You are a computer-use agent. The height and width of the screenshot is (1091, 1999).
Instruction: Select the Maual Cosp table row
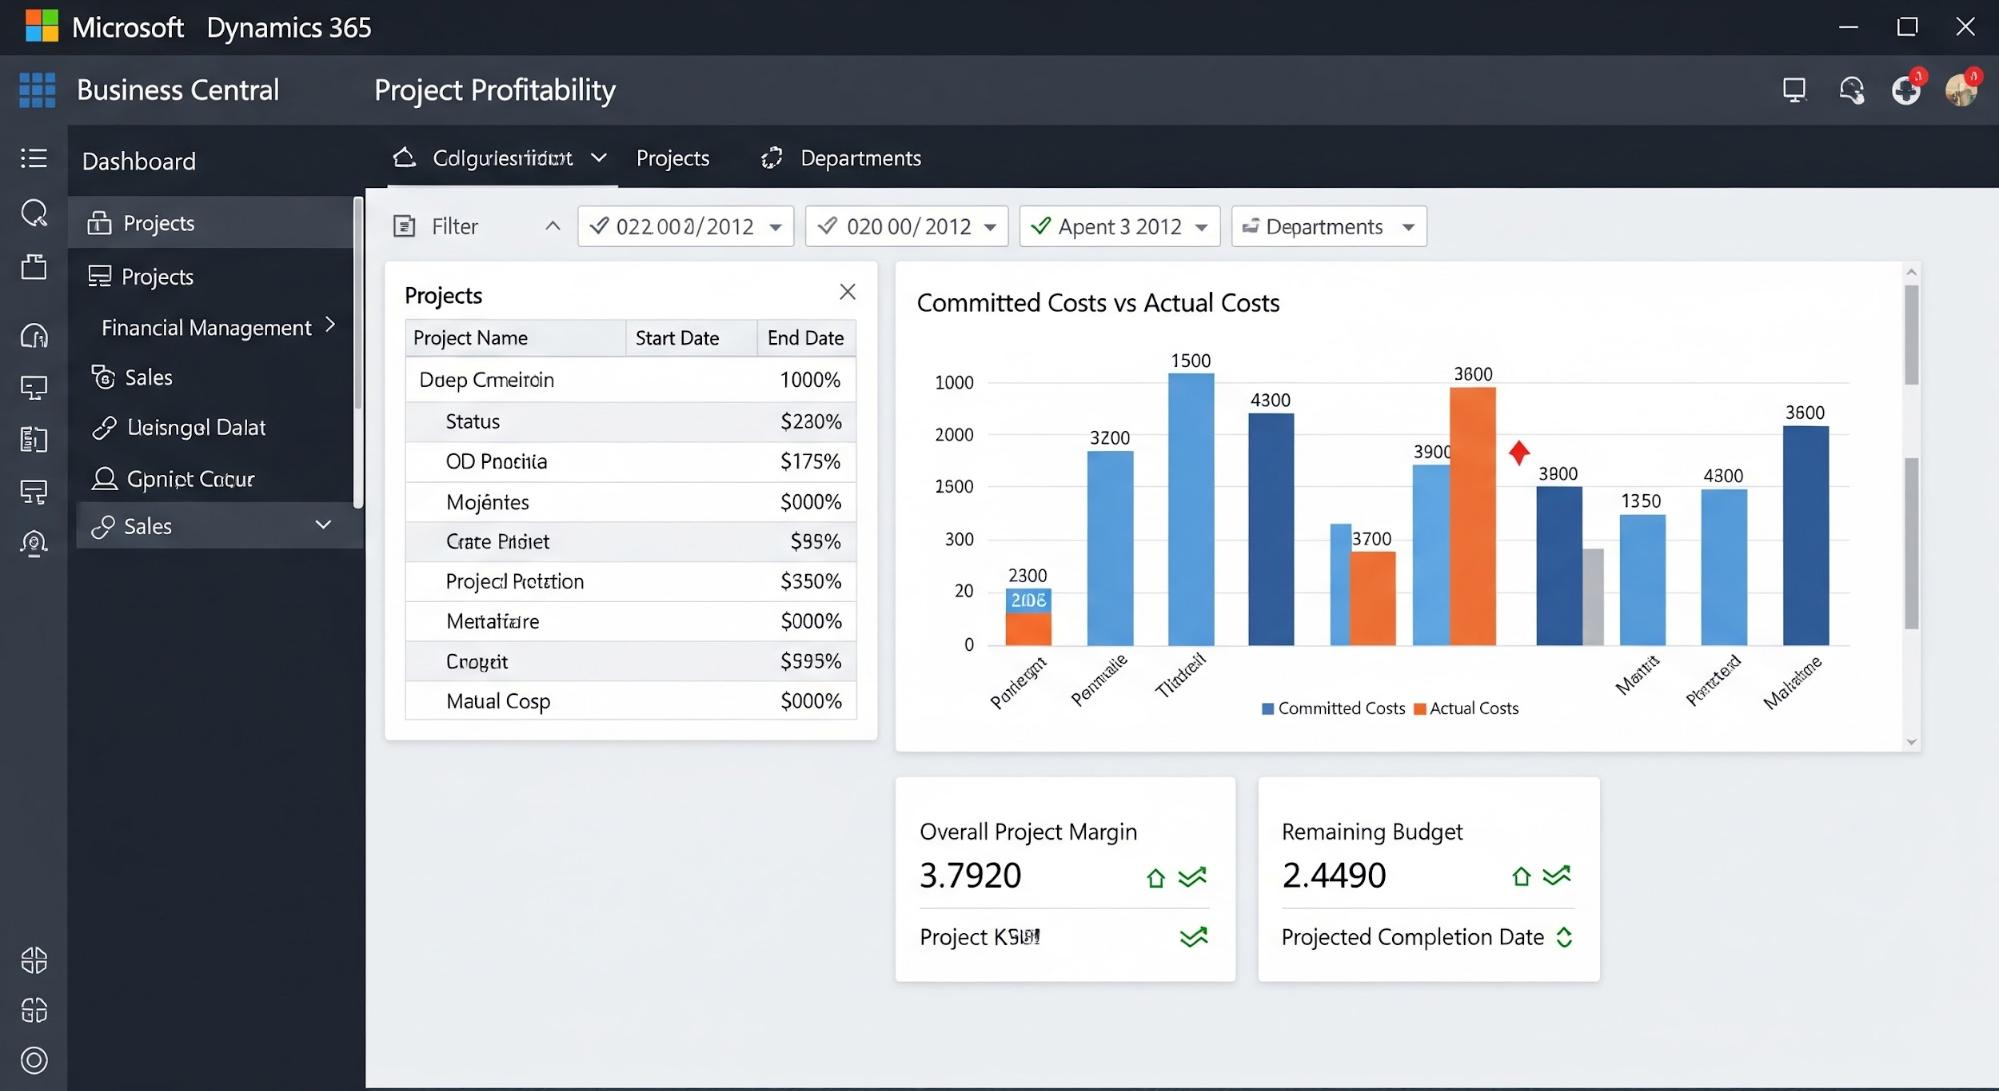[630, 701]
